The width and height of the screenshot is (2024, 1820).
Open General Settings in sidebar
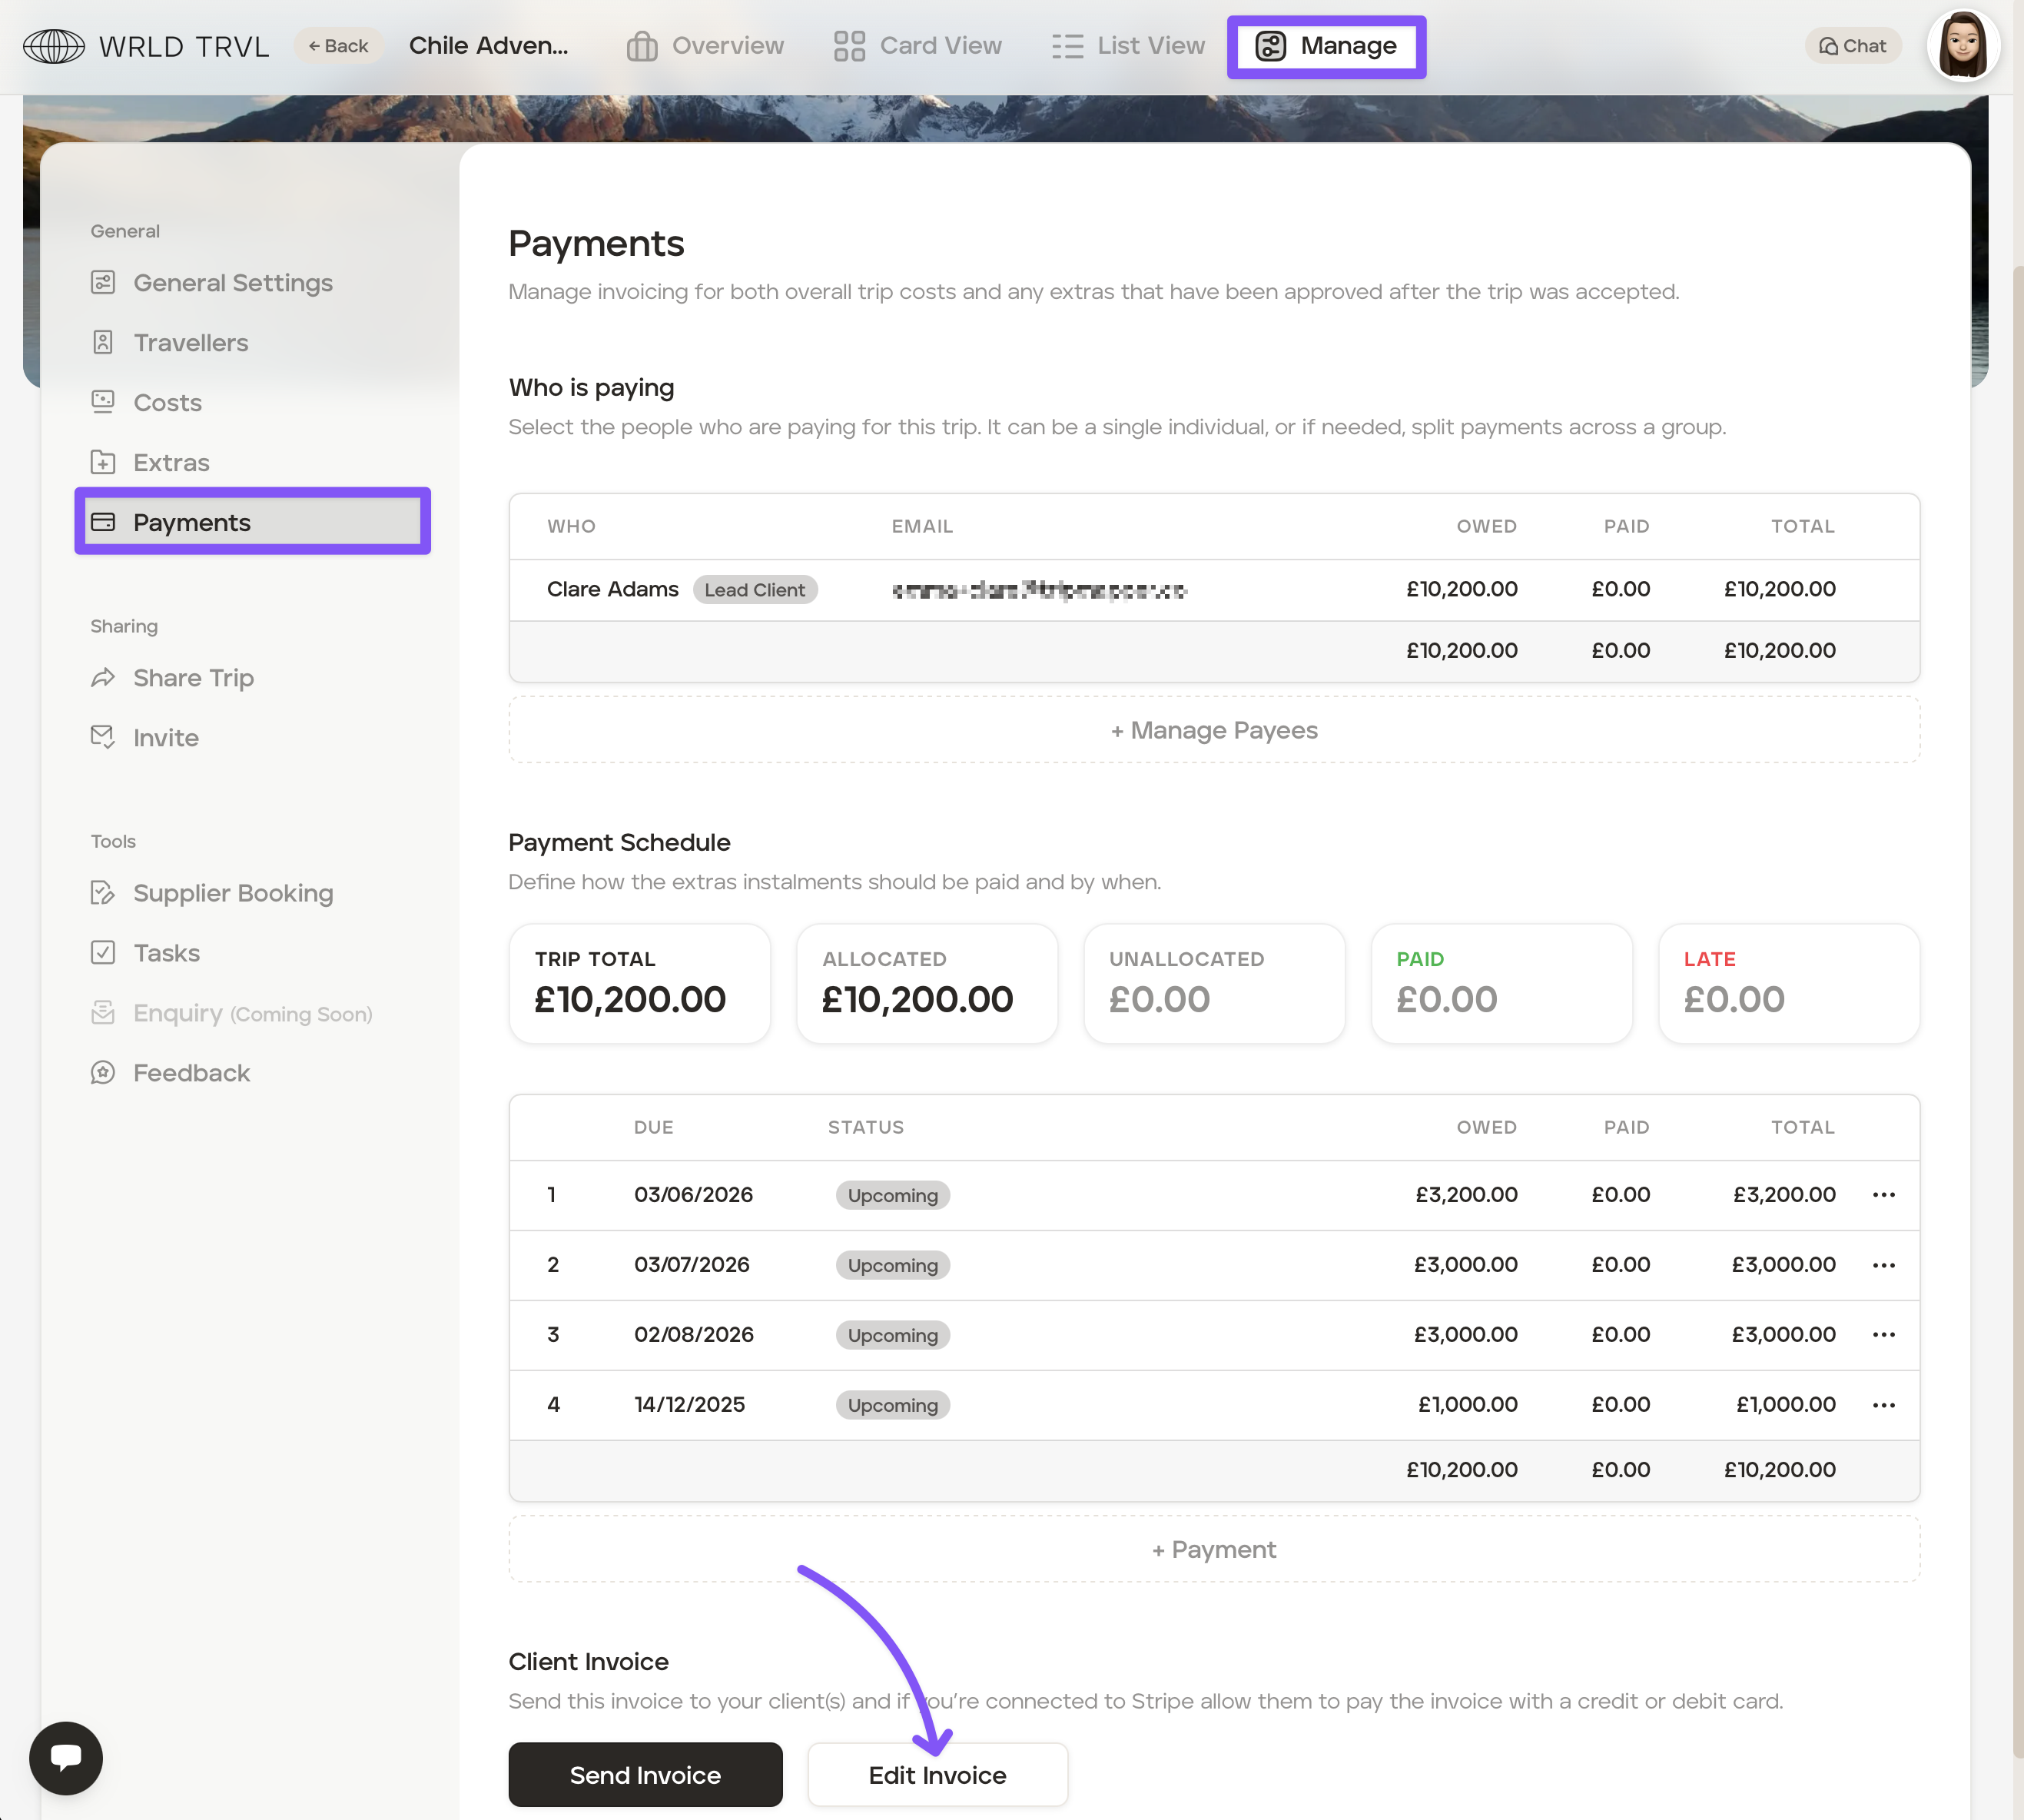coord(232,283)
